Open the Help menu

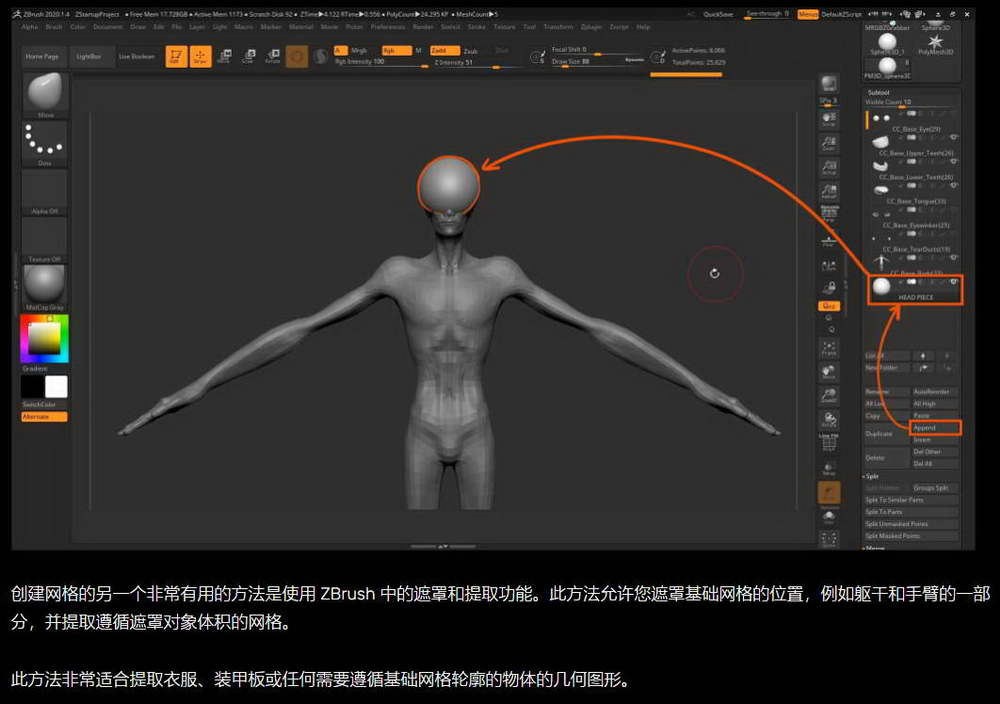click(643, 27)
